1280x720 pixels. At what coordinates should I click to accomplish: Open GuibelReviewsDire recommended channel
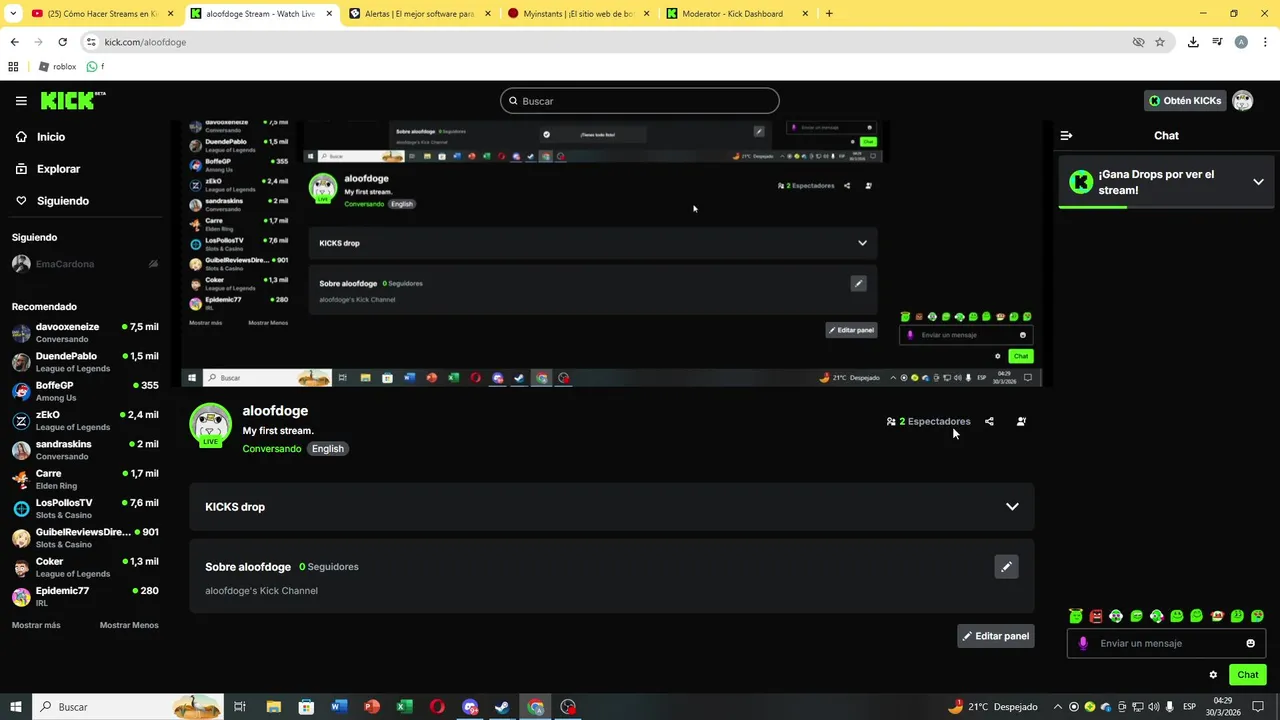[x=85, y=538]
